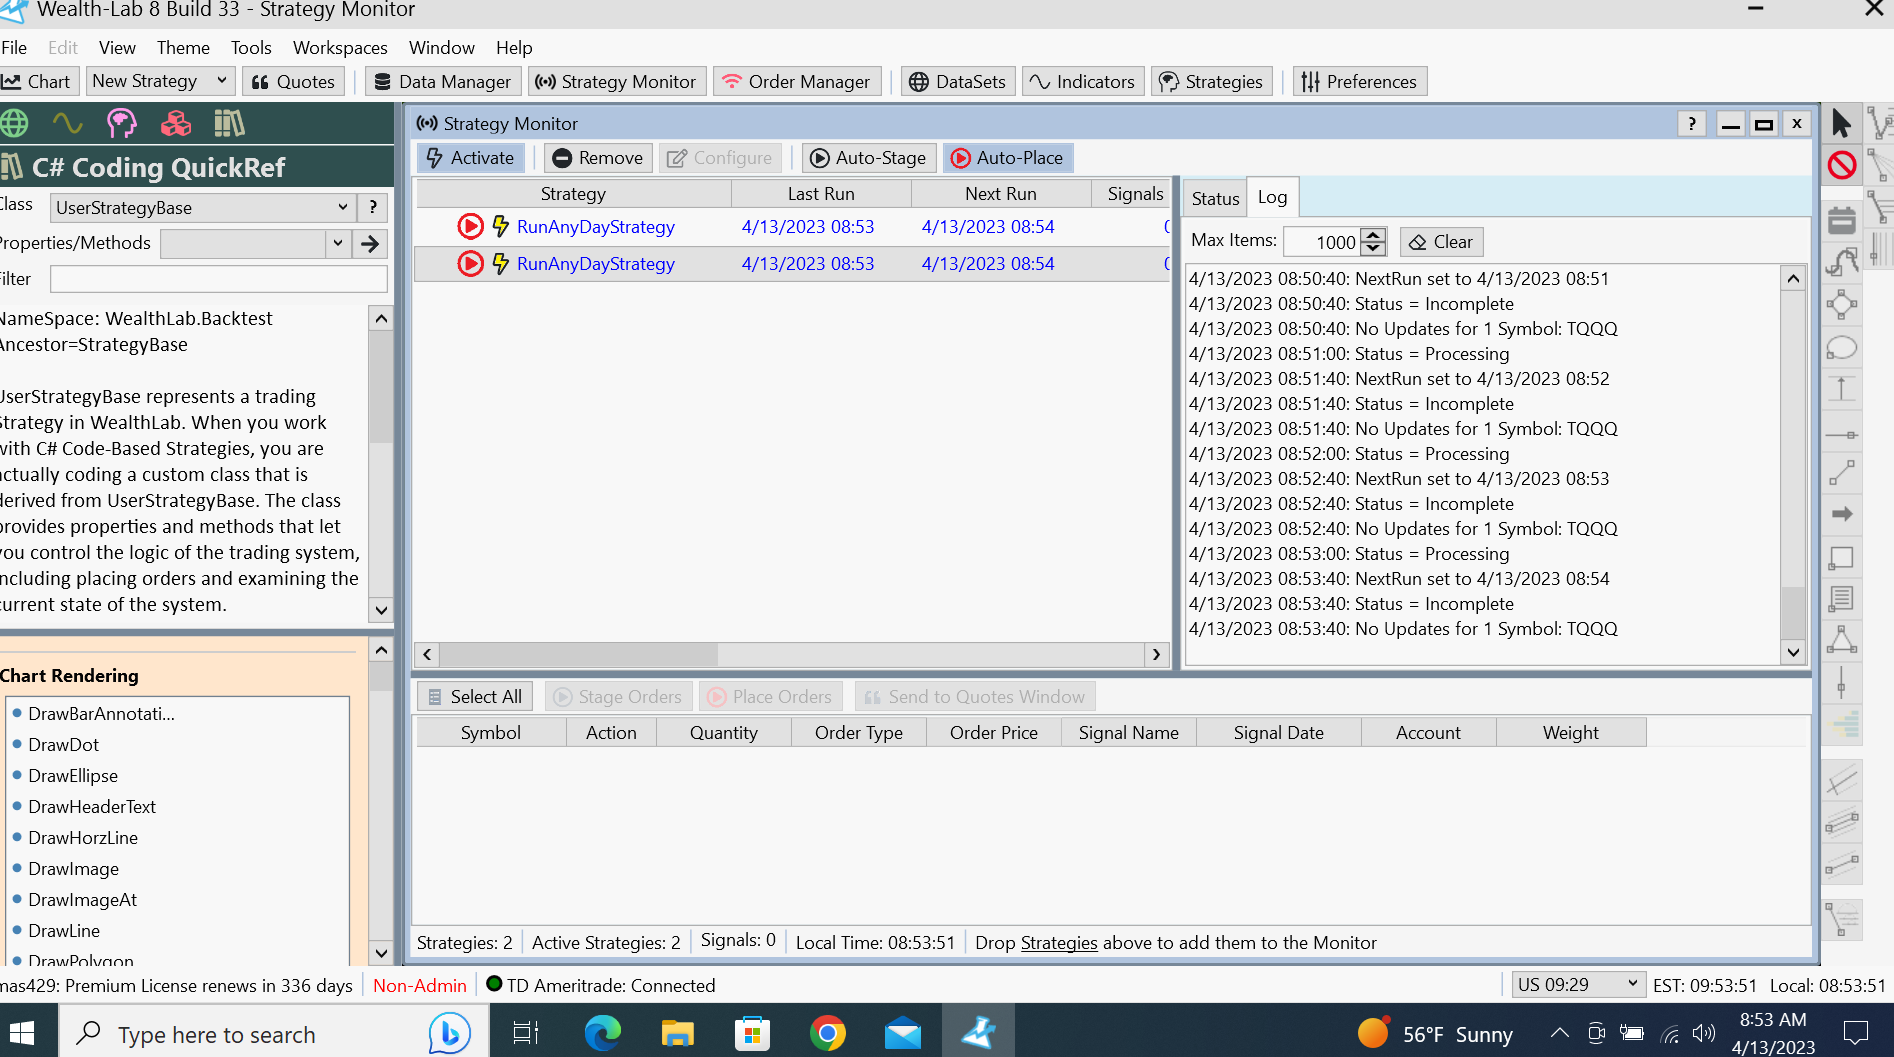Open the US 09:29 market time dropdown
The height and width of the screenshot is (1057, 1894).
[x=1632, y=984]
